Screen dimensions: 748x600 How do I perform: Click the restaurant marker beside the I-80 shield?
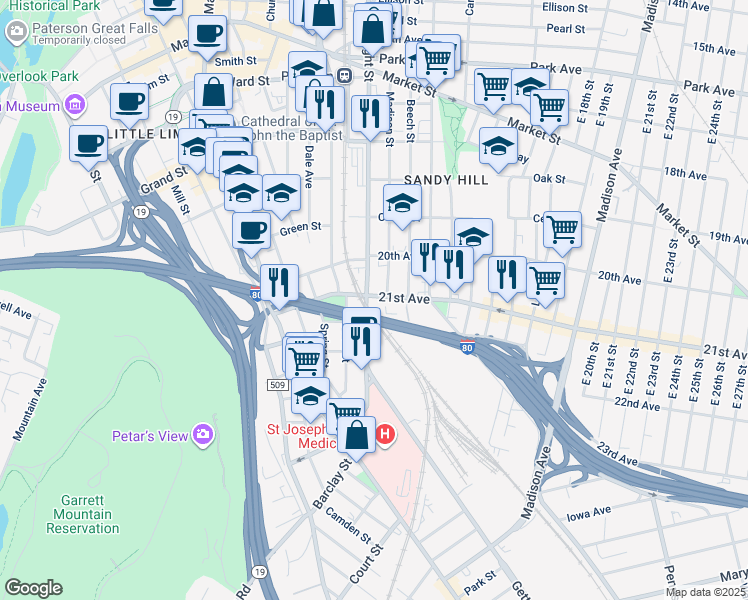280,284
